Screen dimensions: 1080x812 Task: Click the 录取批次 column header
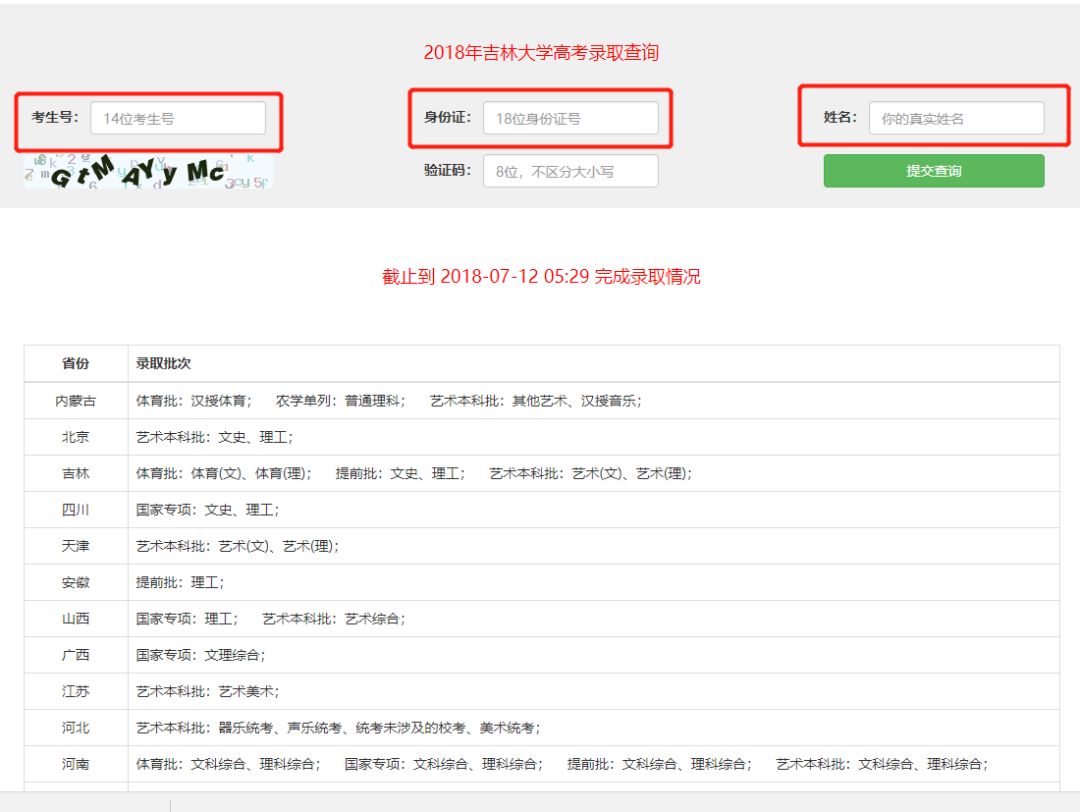pos(163,364)
